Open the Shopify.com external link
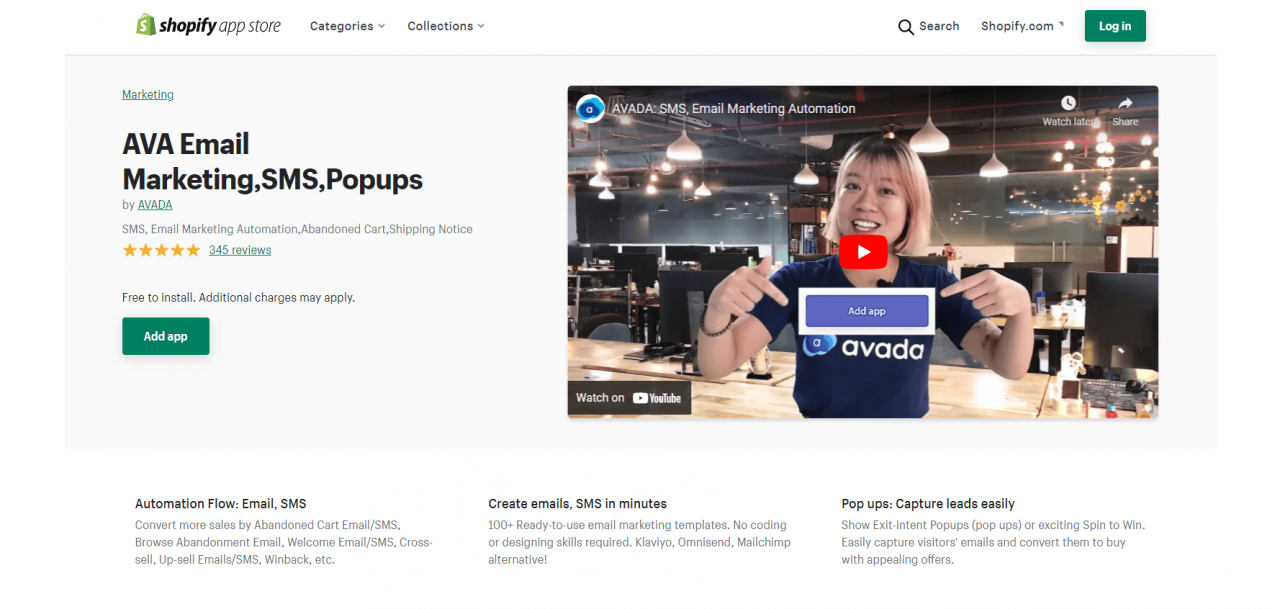Viewport: 1280px width, 609px height. [1022, 26]
